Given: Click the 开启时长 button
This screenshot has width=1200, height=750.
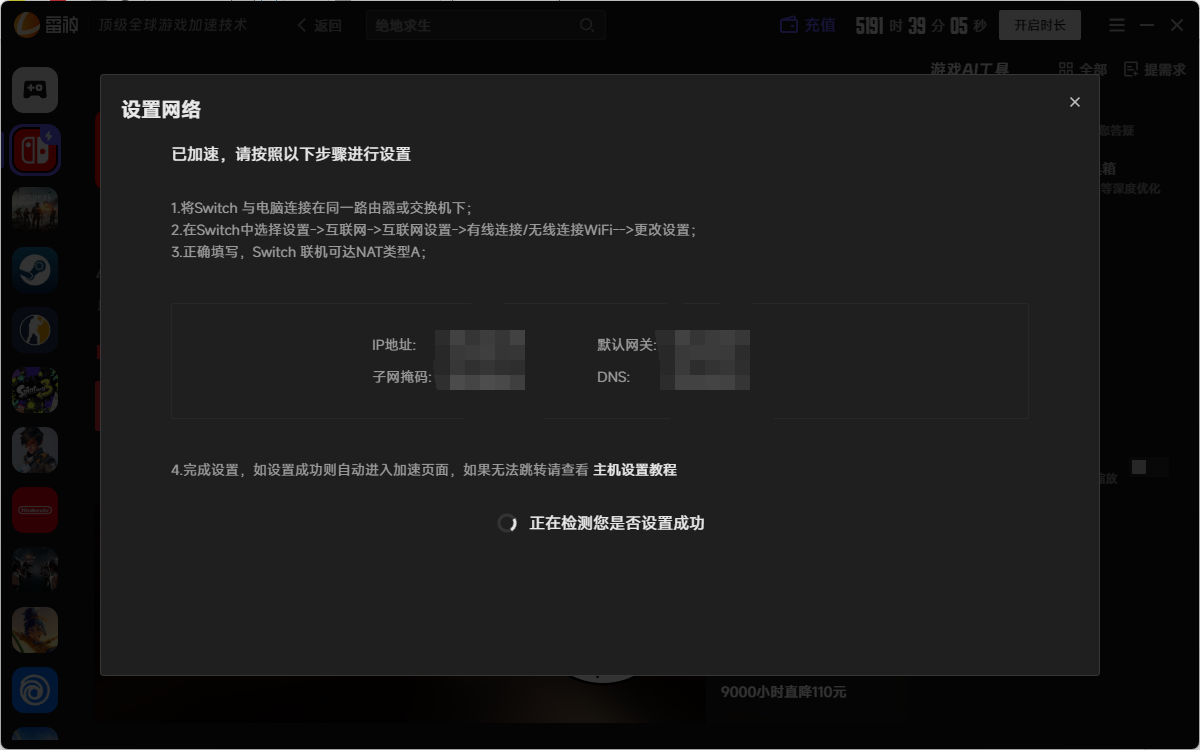Looking at the screenshot, I should tap(1039, 25).
